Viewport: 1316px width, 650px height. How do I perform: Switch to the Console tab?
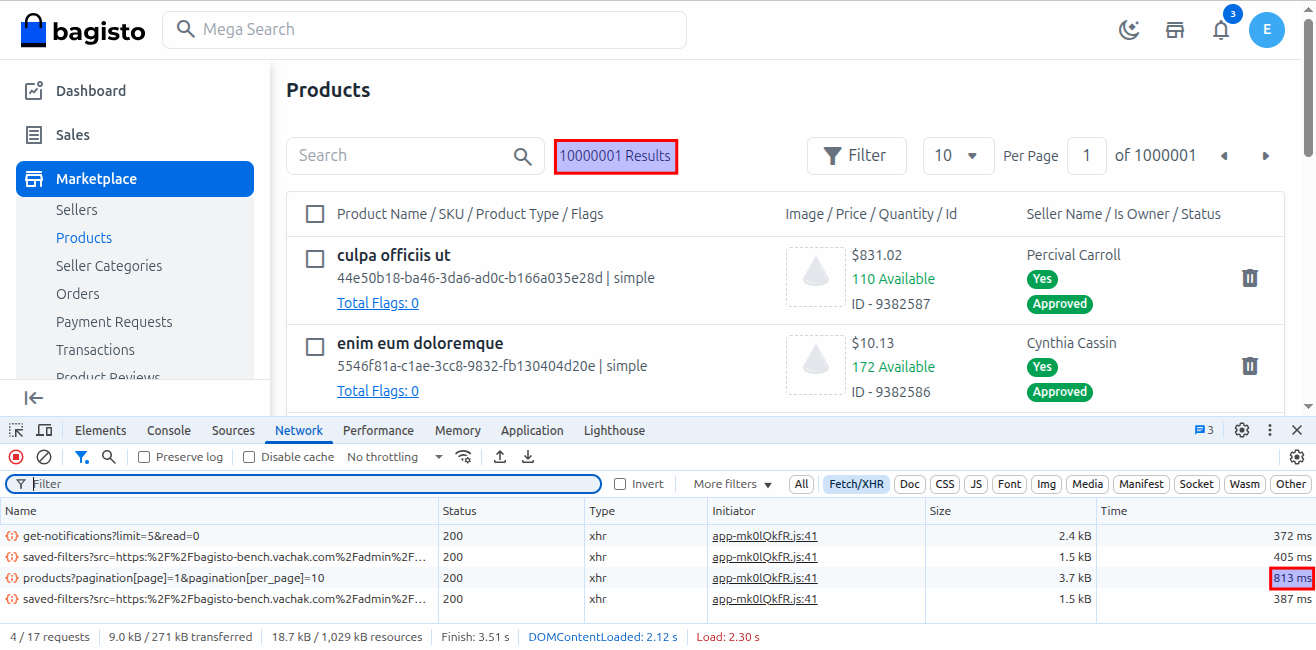[x=168, y=430]
